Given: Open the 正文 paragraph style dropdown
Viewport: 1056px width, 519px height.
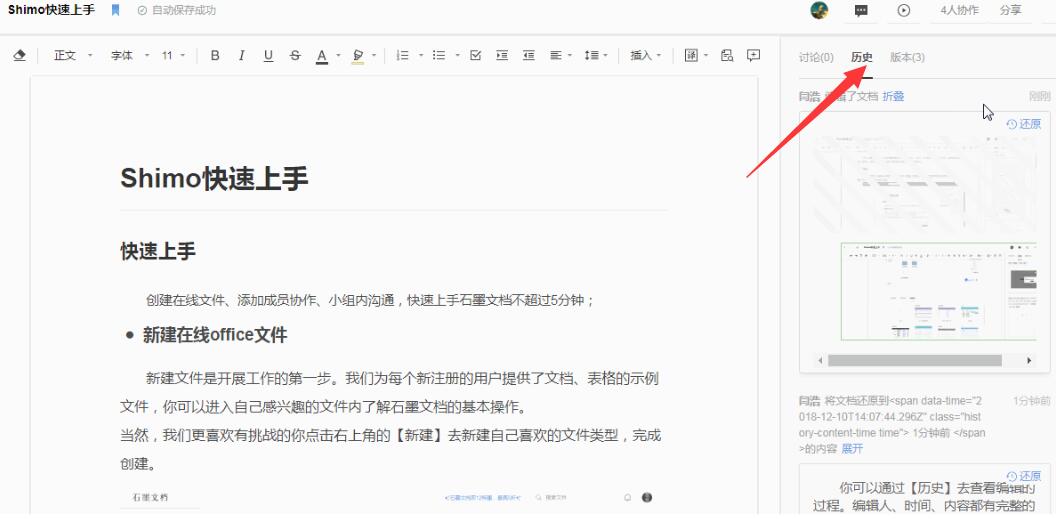Looking at the screenshot, I should coord(73,56).
